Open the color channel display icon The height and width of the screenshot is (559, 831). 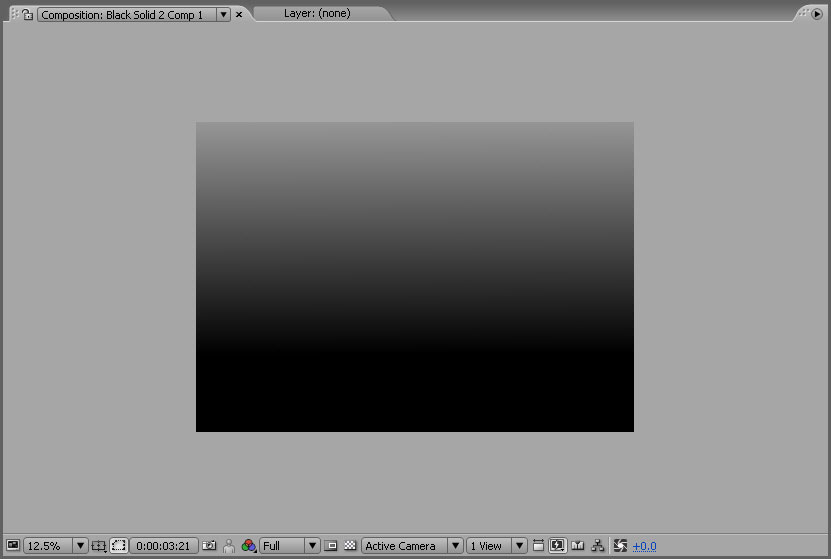click(248, 545)
